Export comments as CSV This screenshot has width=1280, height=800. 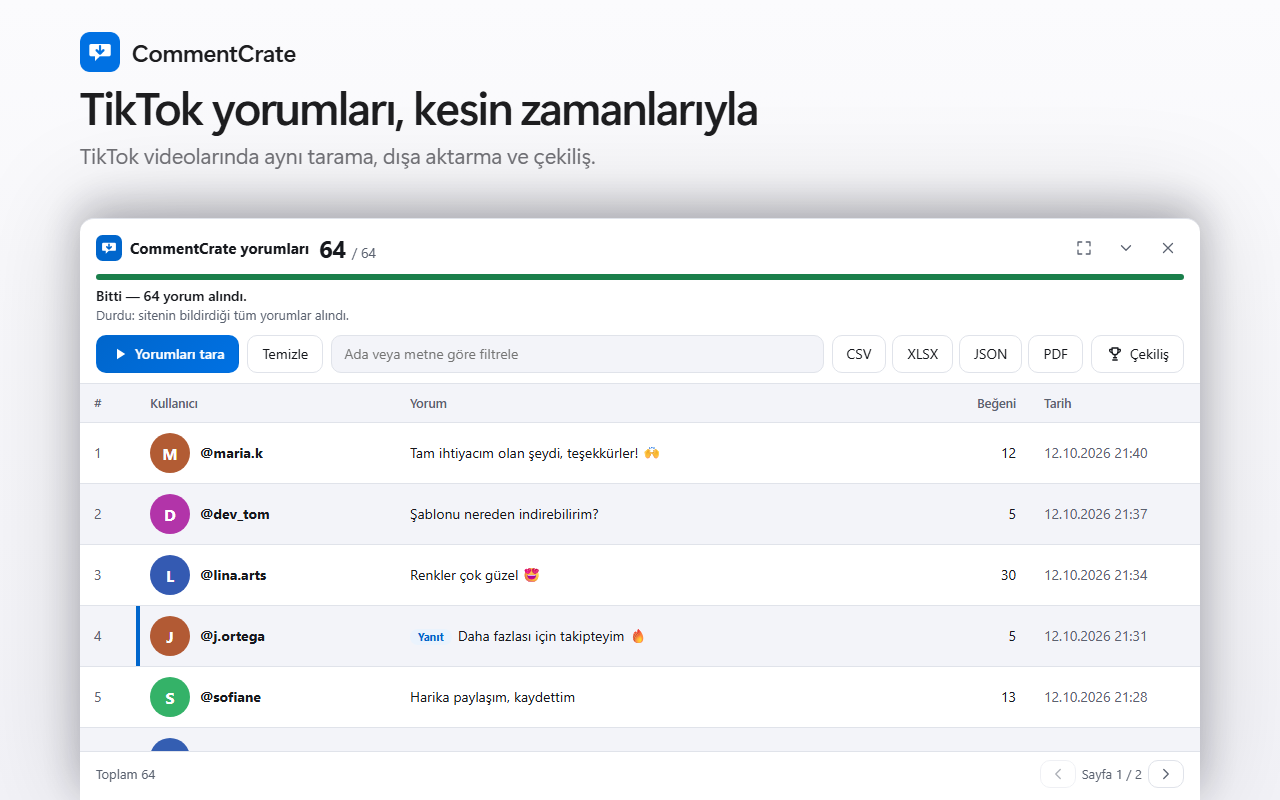point(859,354)
